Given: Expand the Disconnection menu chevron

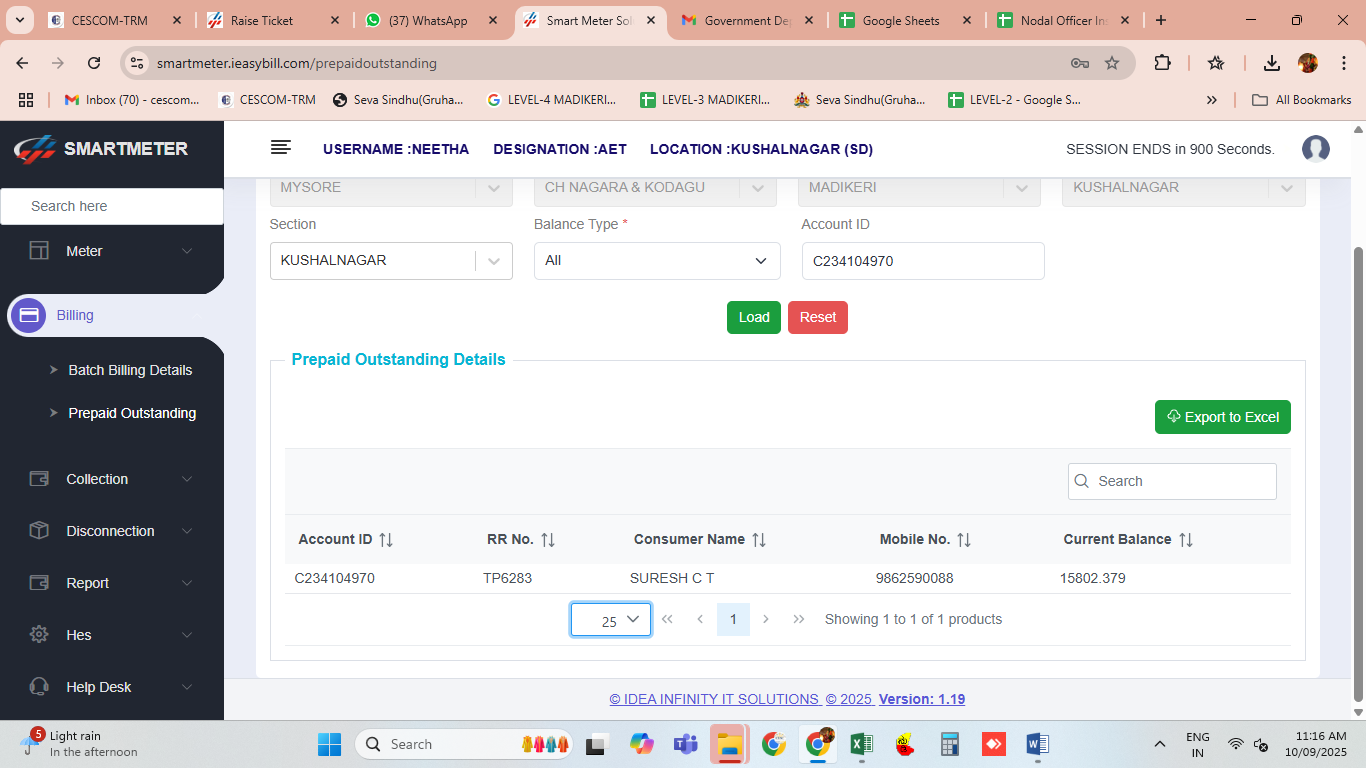Looking at the screenshot, I should pos(187,531).
